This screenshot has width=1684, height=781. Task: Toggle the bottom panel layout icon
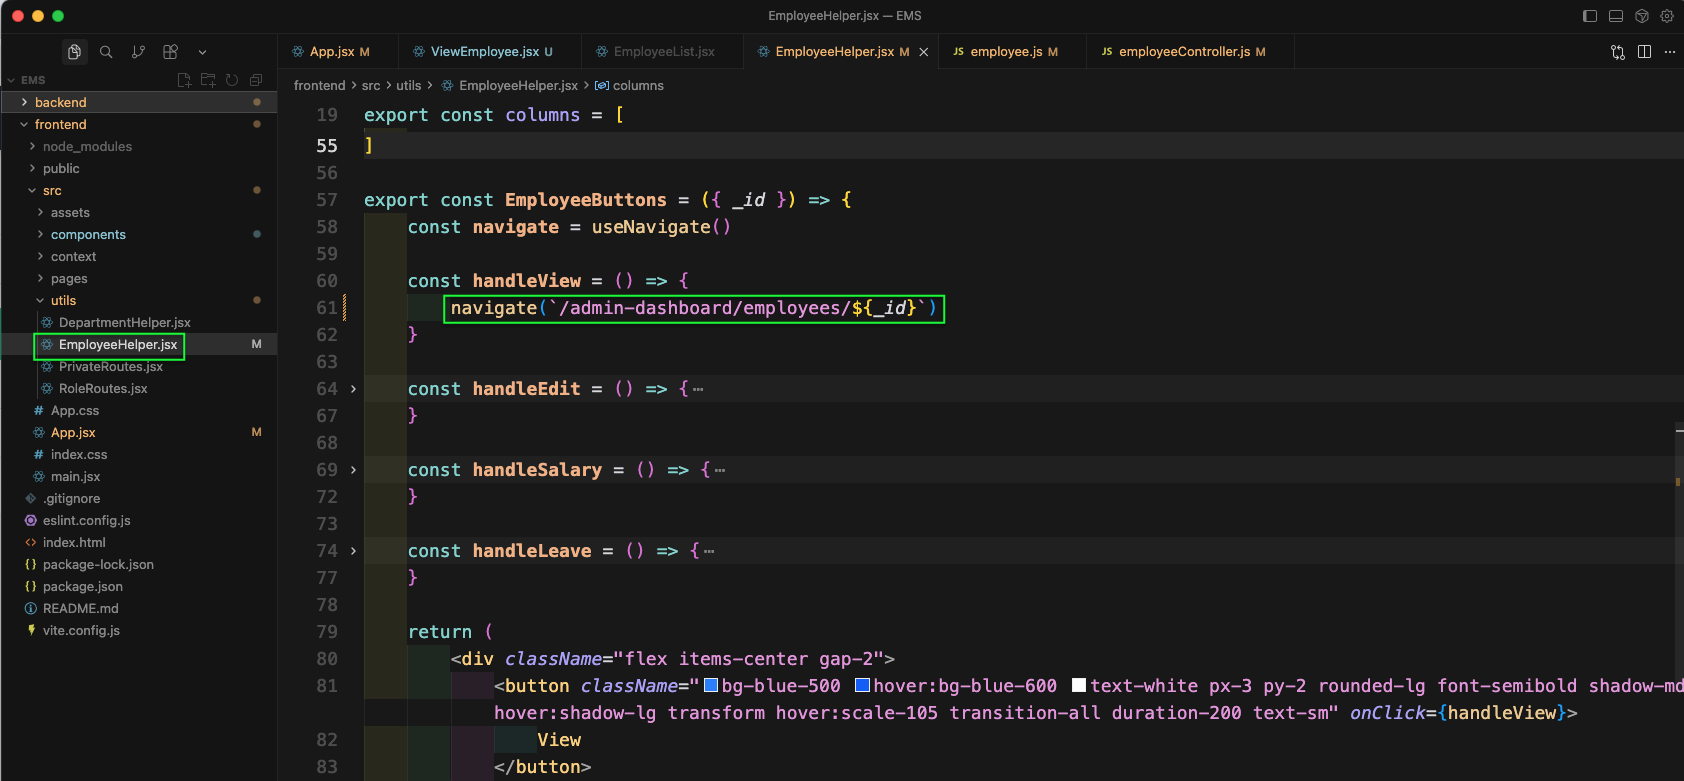[x=1616, y=16]
